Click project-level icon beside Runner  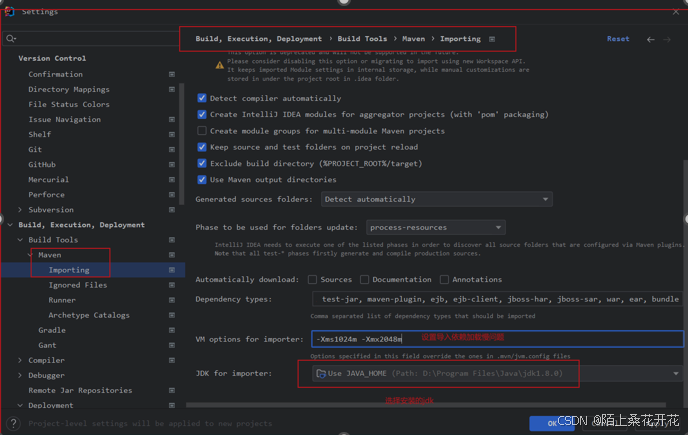172,300
